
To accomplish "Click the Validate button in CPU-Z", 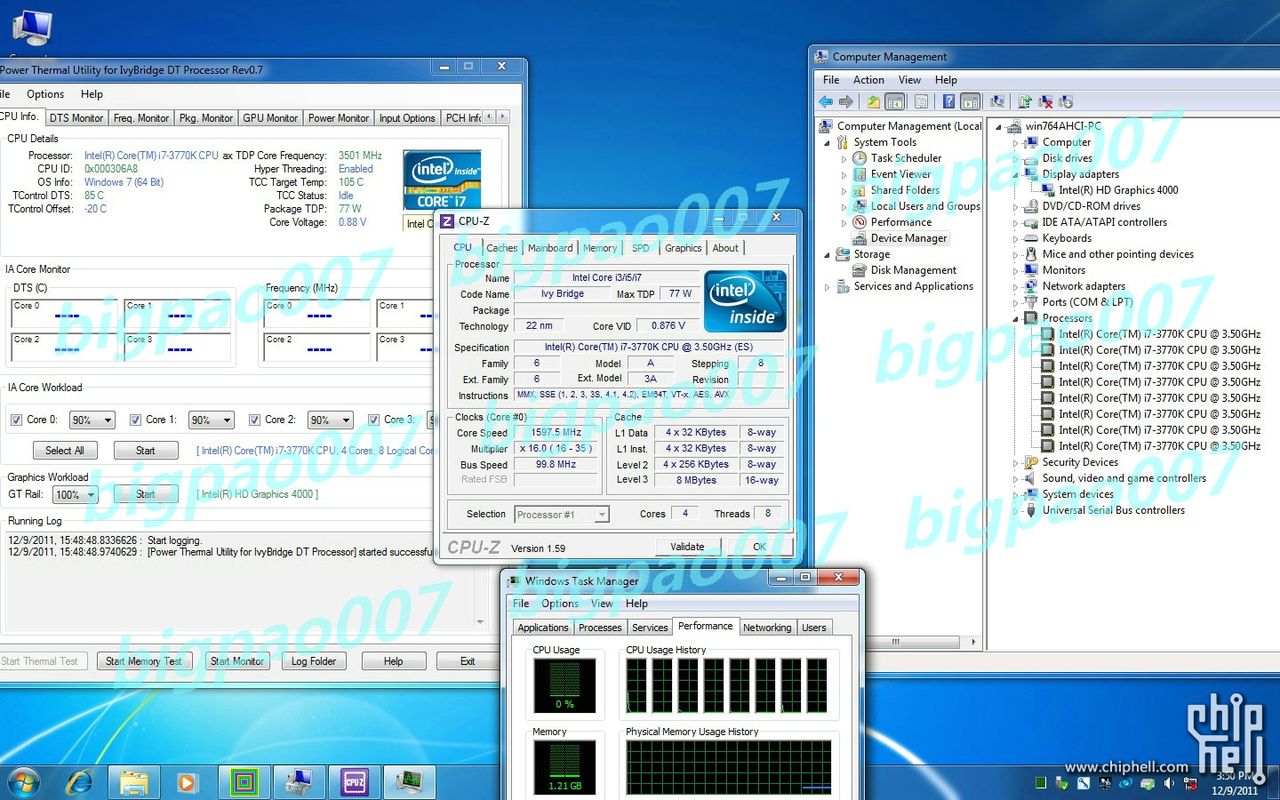I will pyautogui.click(x=688, y=546).
